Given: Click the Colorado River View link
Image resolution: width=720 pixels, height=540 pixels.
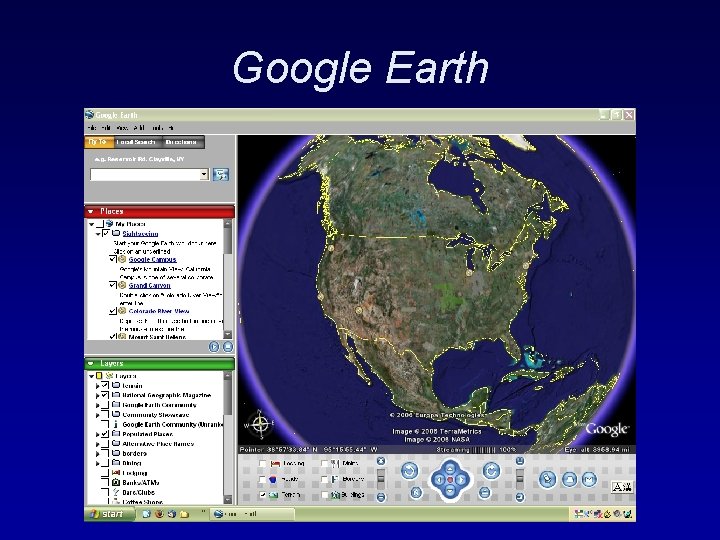Looking at the screenshot, I should tap(159, 311).
